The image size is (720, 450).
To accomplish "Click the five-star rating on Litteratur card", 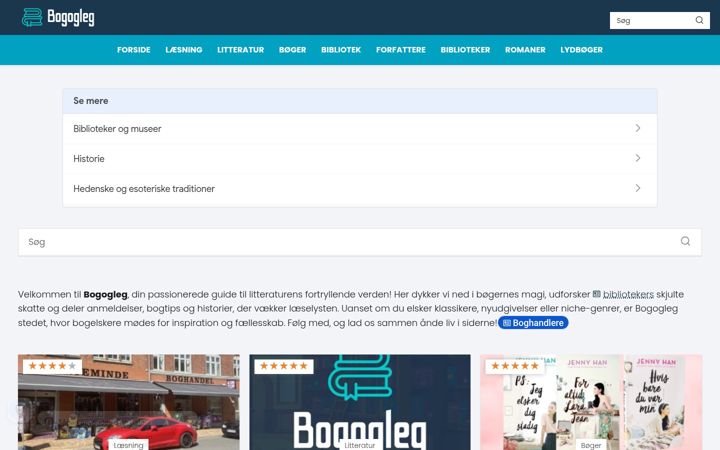I will point(284,366).
